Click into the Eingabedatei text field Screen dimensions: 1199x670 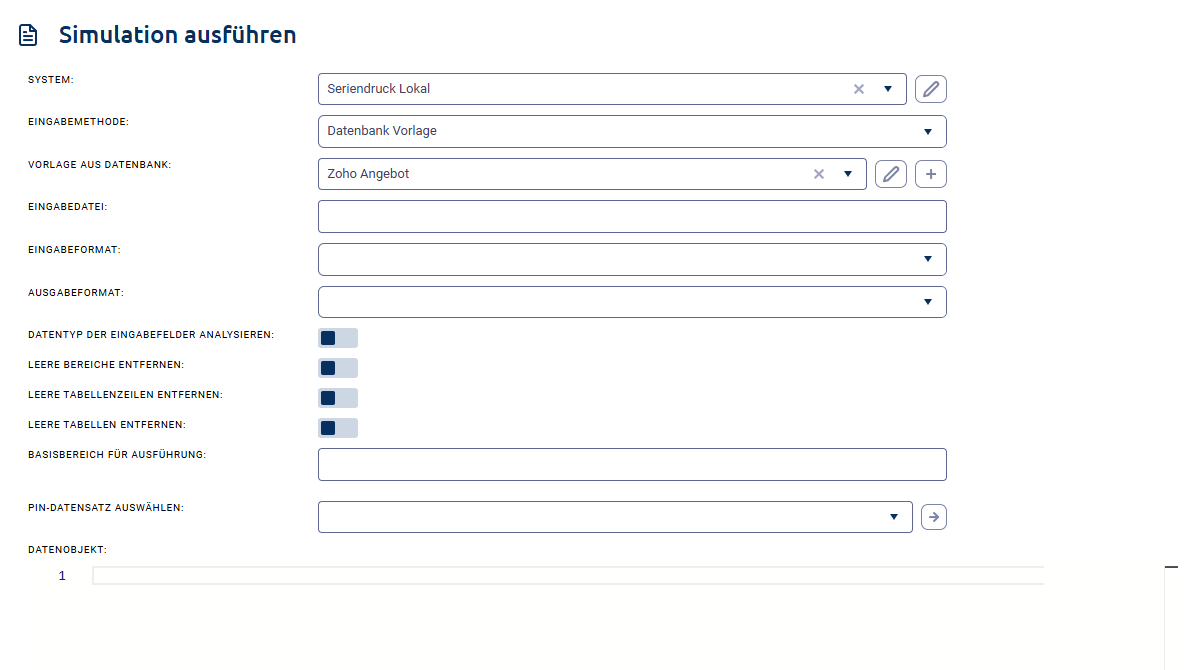point(631,217)
